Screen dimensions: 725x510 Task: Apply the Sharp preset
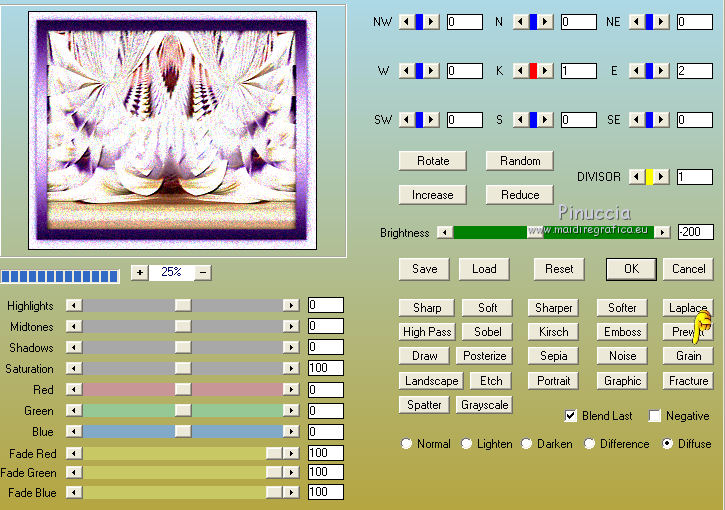point(427,308)
